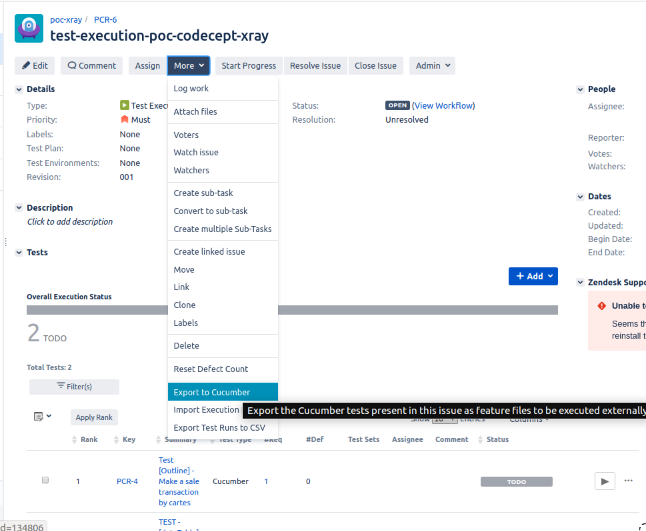646x531 pixels.
Task: Choose Delete from More menu
Action: tap(223, 346)
